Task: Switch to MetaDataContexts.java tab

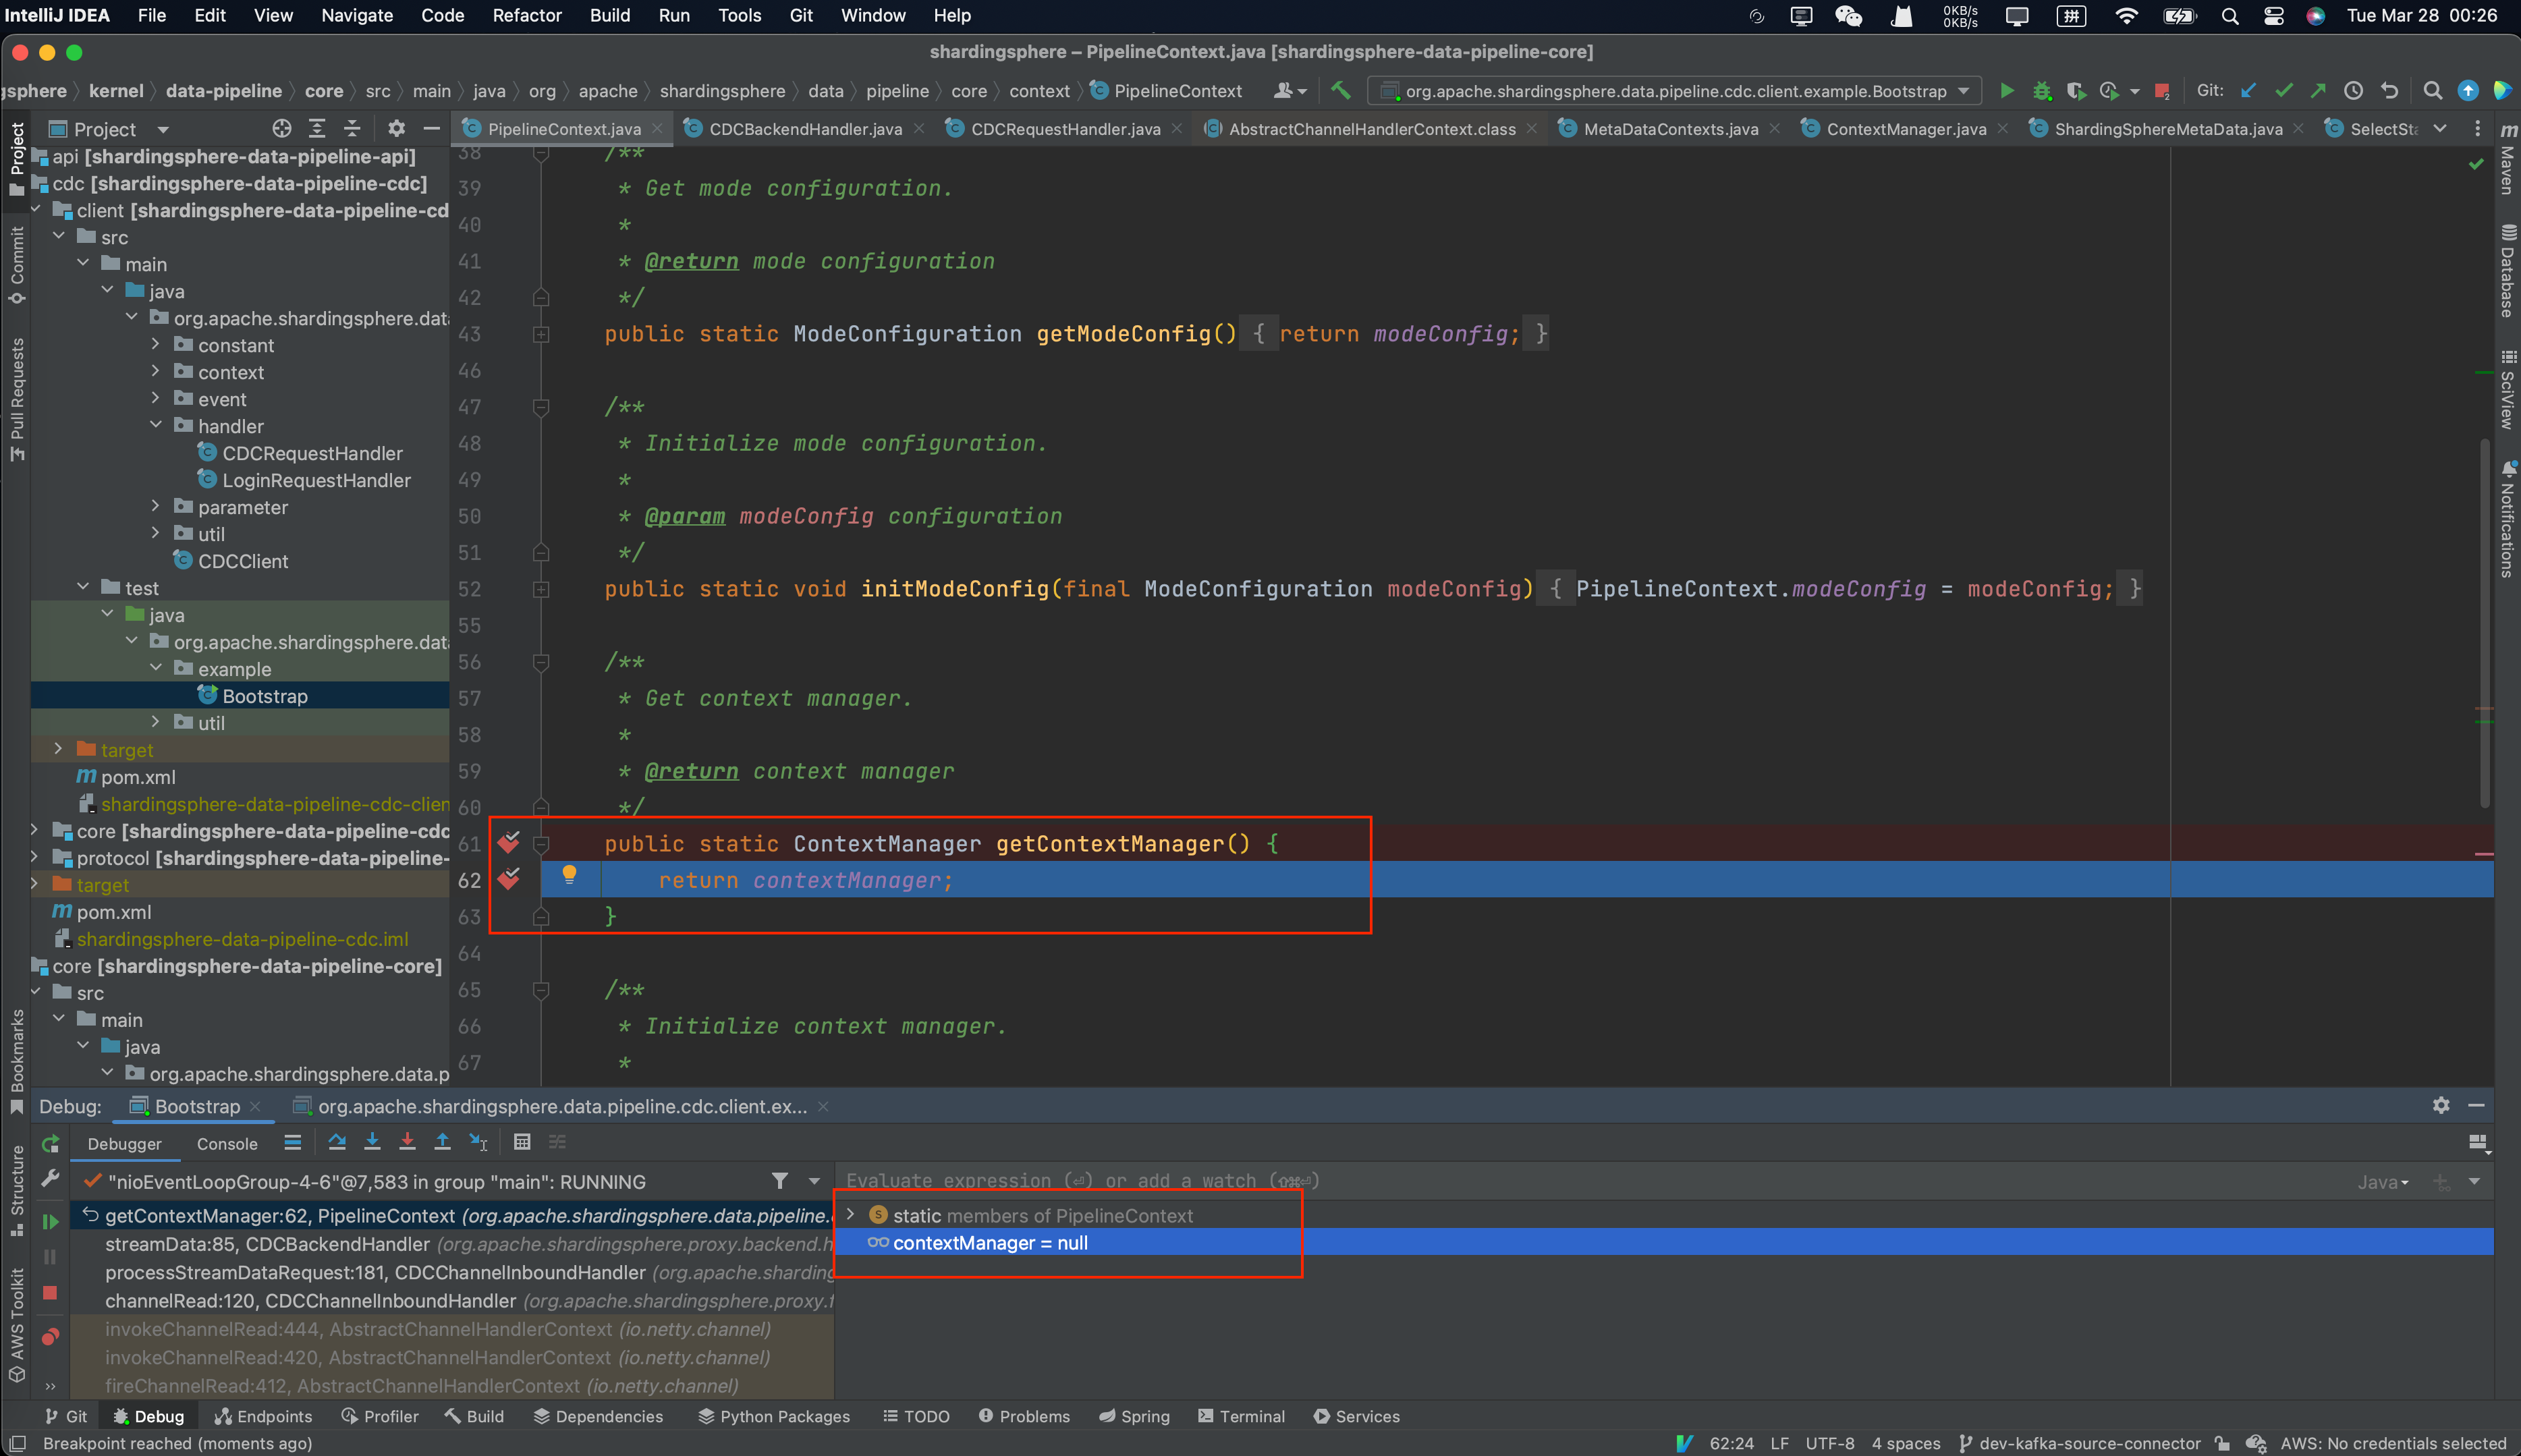Action: click(x=1670, y=129)
